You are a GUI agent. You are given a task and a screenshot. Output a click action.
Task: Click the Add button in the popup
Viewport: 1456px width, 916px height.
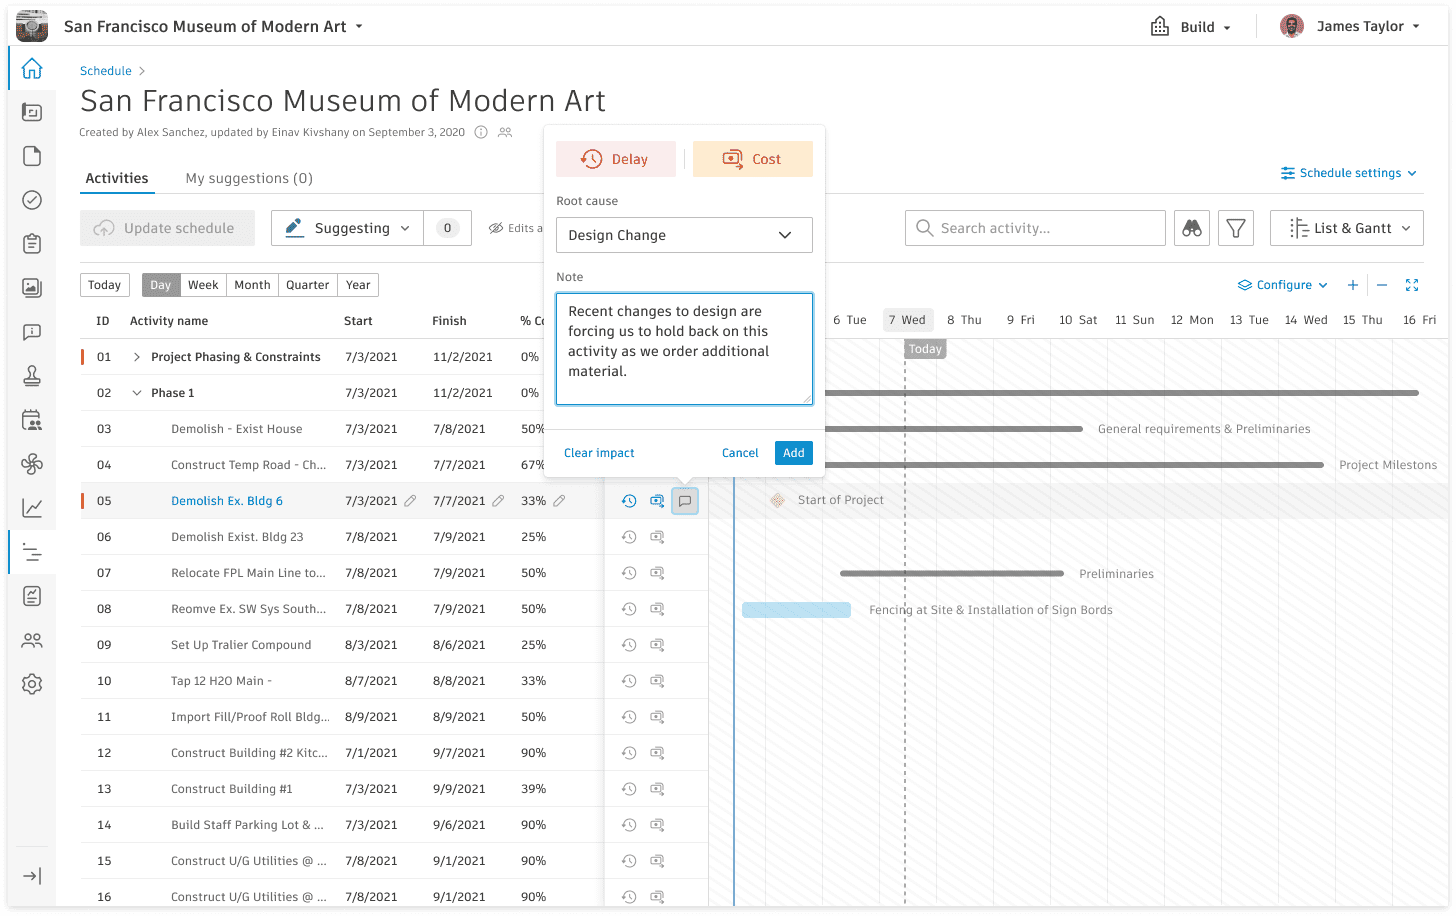[x=793, y=453]
